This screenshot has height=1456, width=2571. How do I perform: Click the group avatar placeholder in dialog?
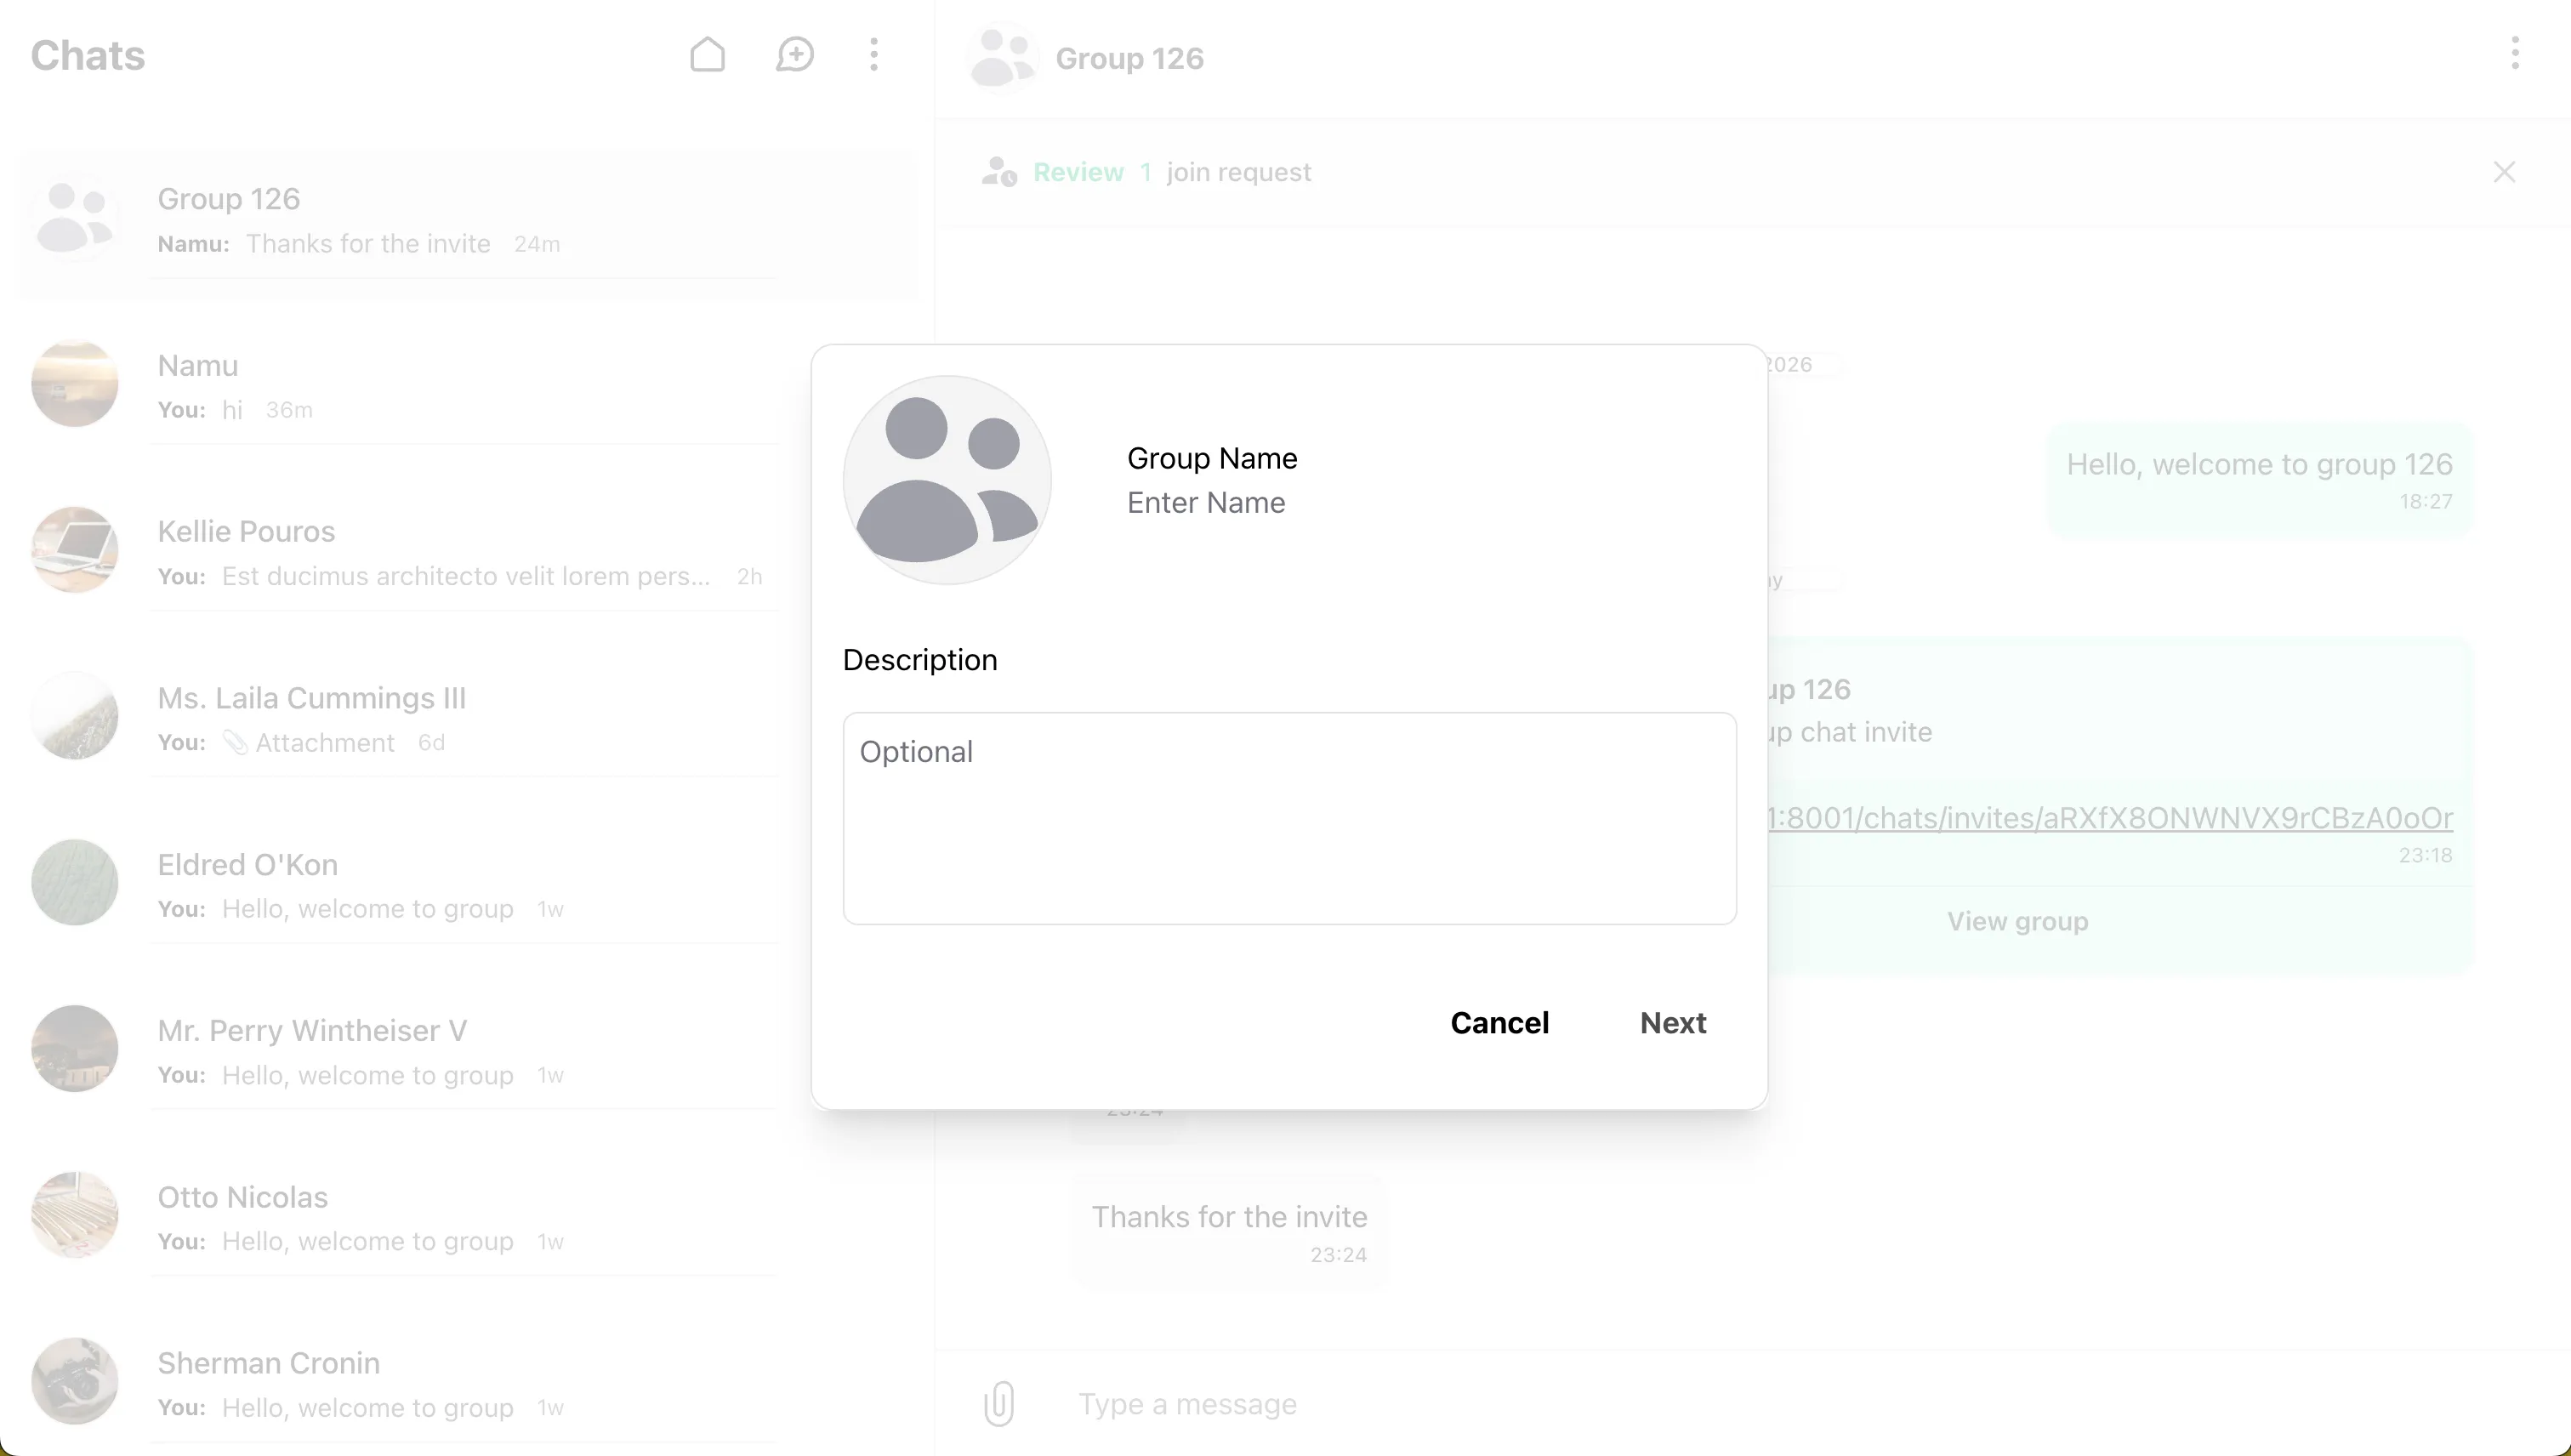pyautogui.click(x=947, y=480)
